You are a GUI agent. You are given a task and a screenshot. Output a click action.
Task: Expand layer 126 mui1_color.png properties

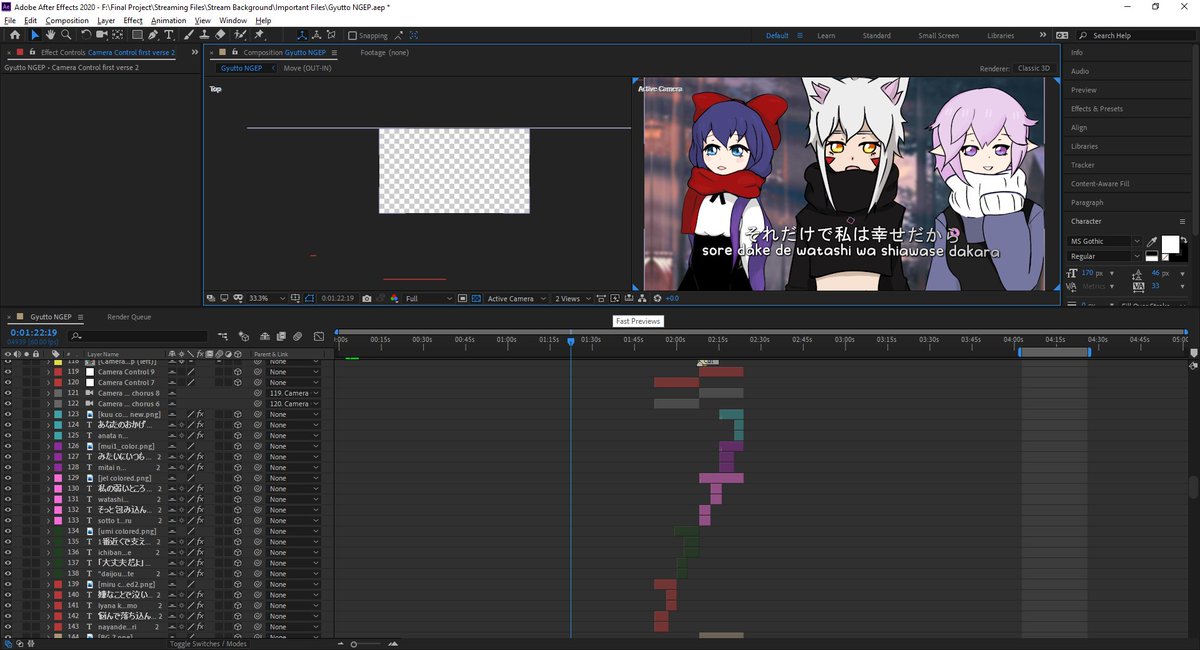click(47, 446)
